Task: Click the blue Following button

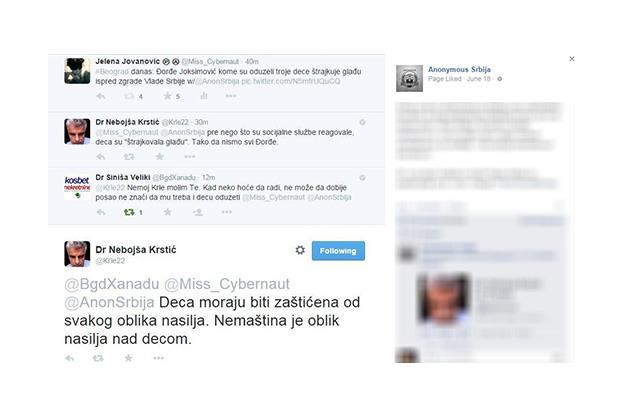Action: tap(338, 251)
